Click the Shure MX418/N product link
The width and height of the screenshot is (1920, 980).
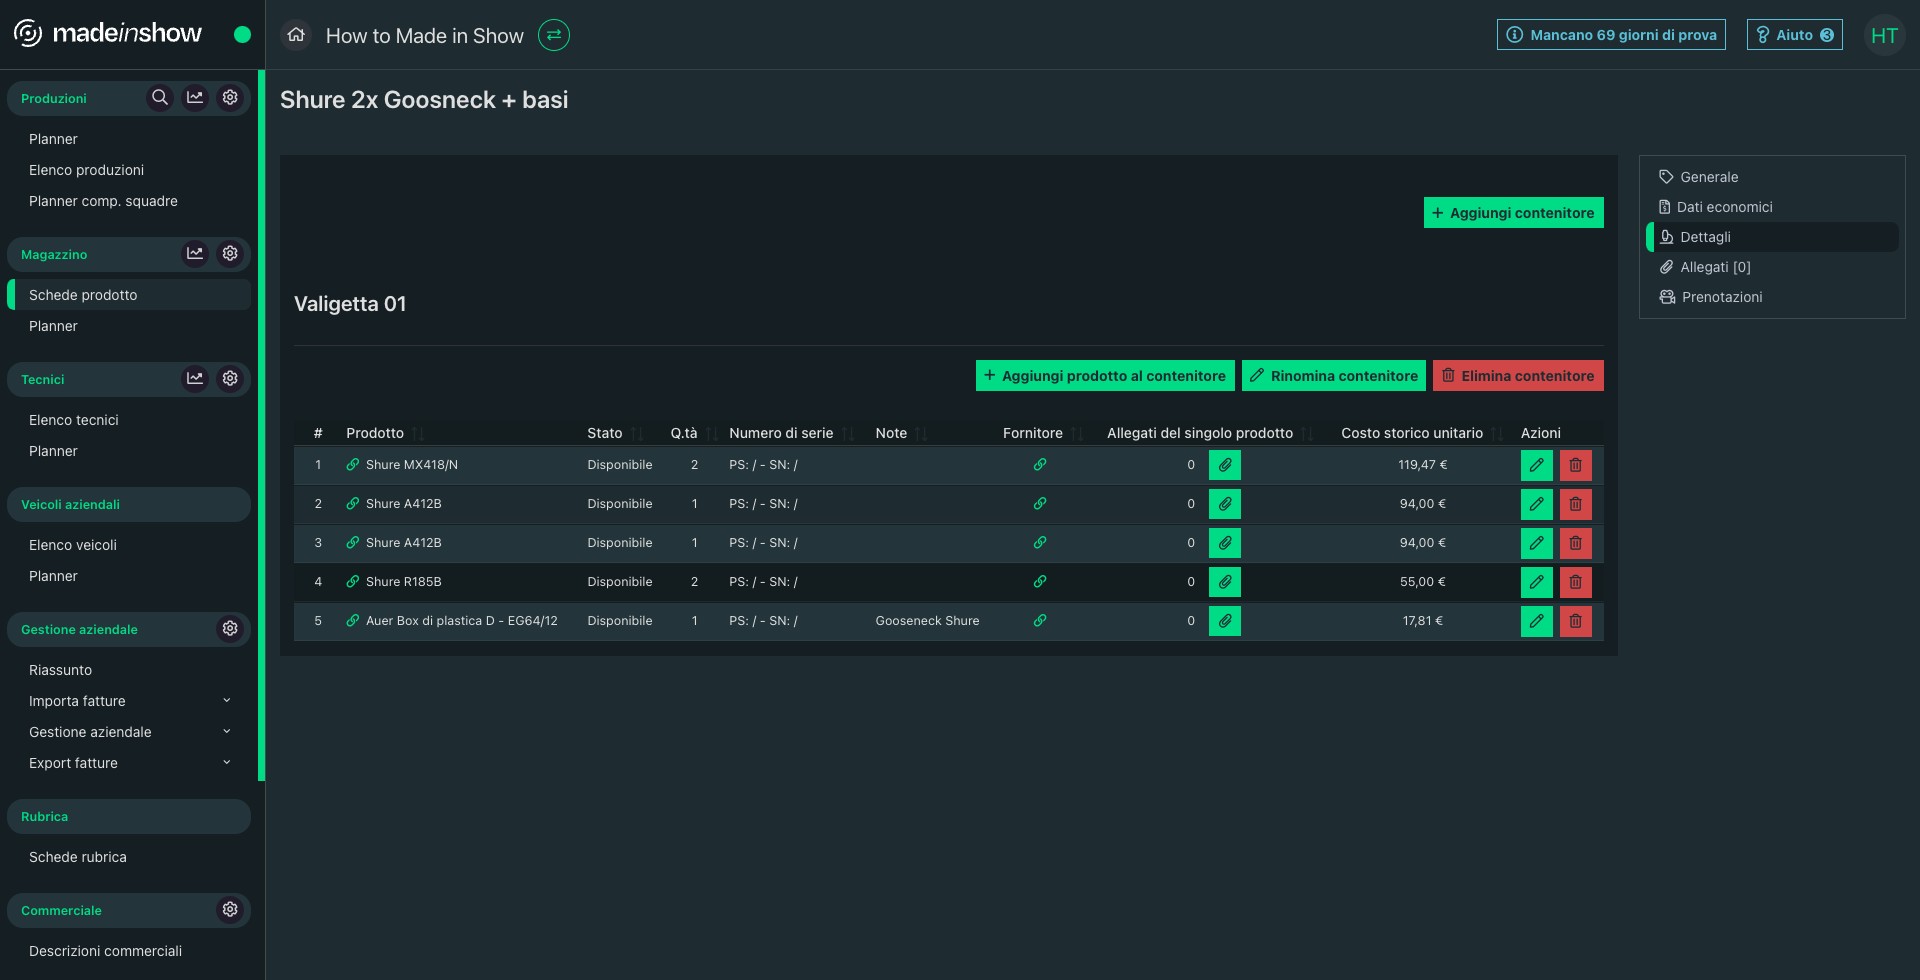(x=402, y=464)
